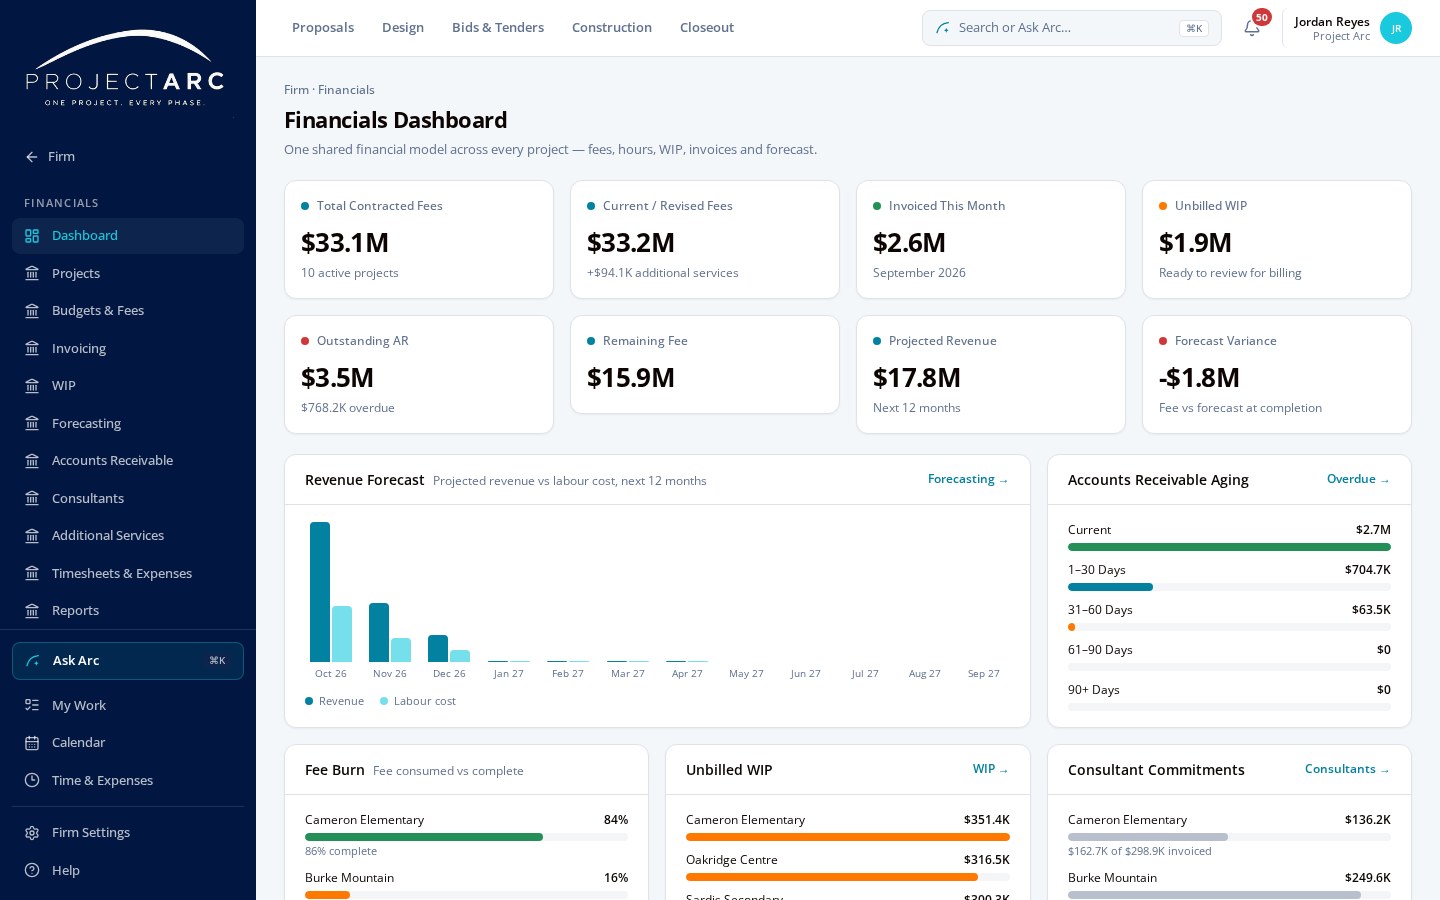Click the Current aging progress bar
This screenshot has width=1440, height=900.
pyautogui.click(x=1229, y=547)
